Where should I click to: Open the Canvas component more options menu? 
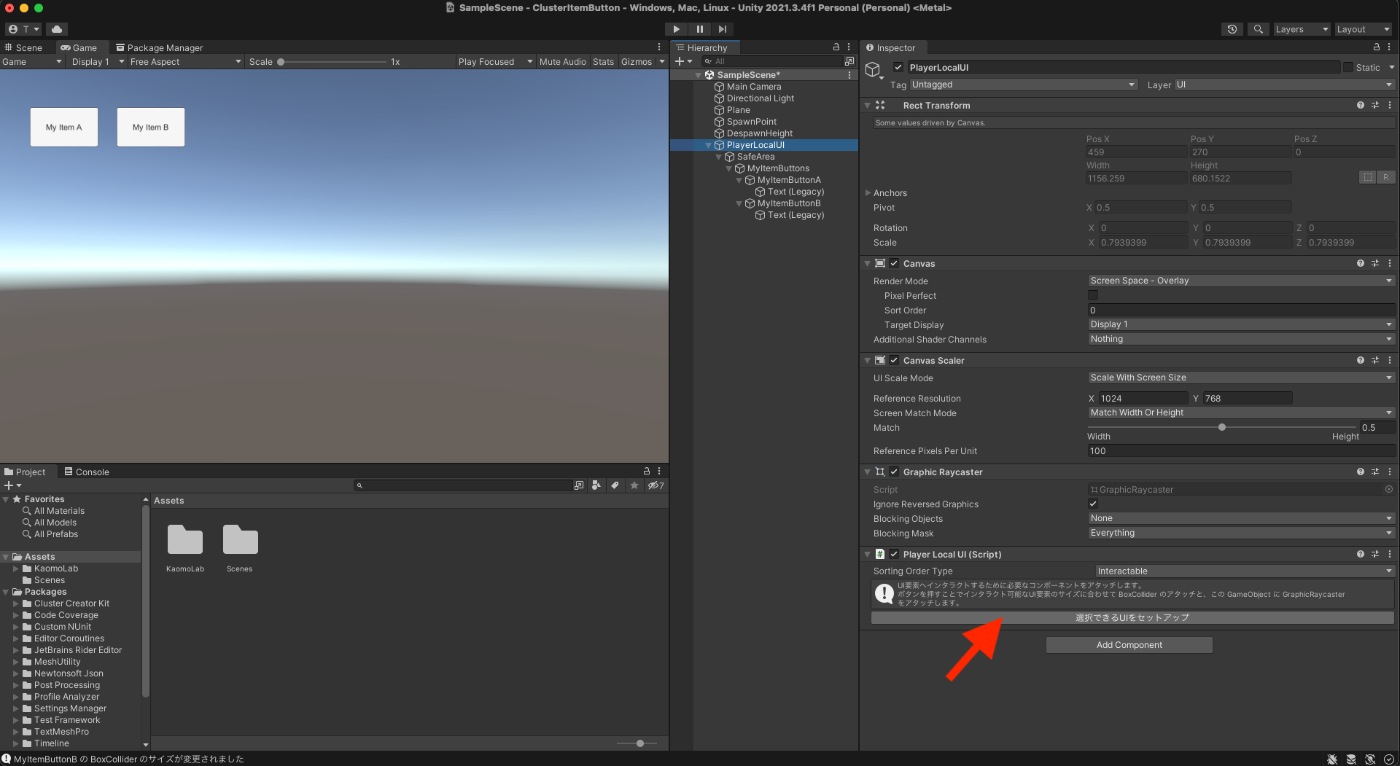pyautogui.click(x=1389, y=263)
